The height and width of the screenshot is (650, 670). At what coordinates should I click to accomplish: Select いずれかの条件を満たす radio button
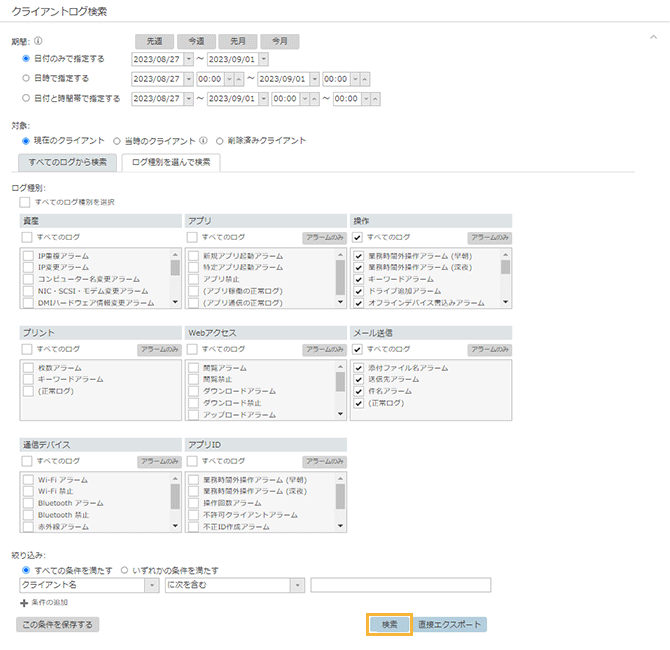click(124, 570)
